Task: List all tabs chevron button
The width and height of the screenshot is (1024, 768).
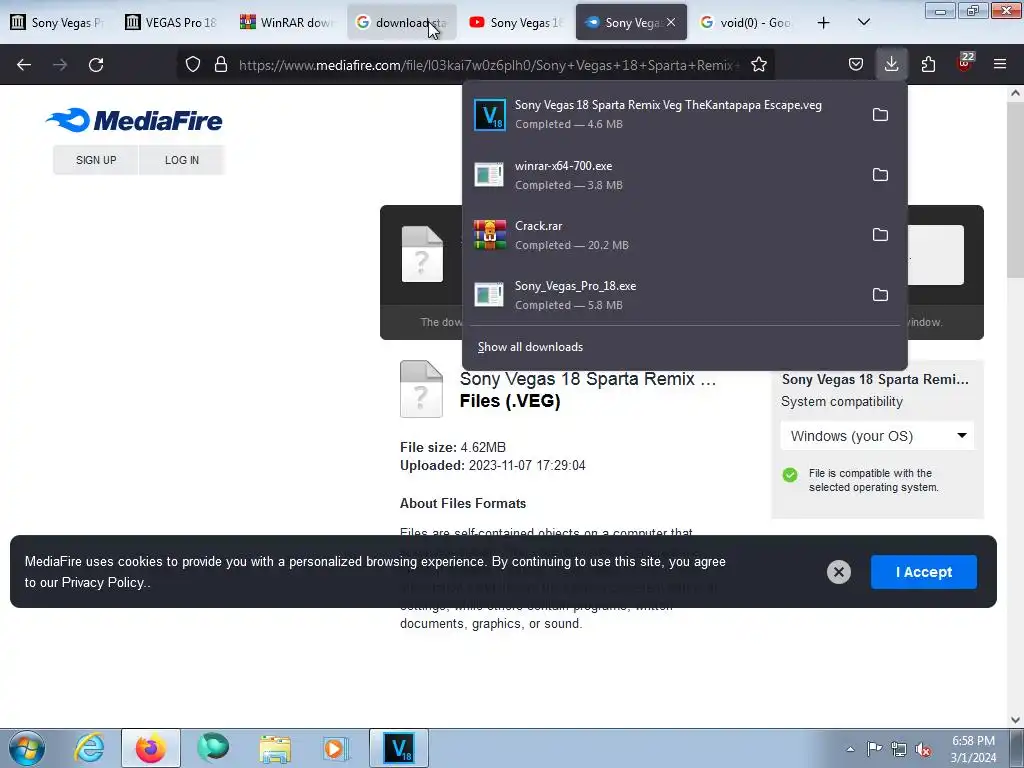Action: pos(863,22)
